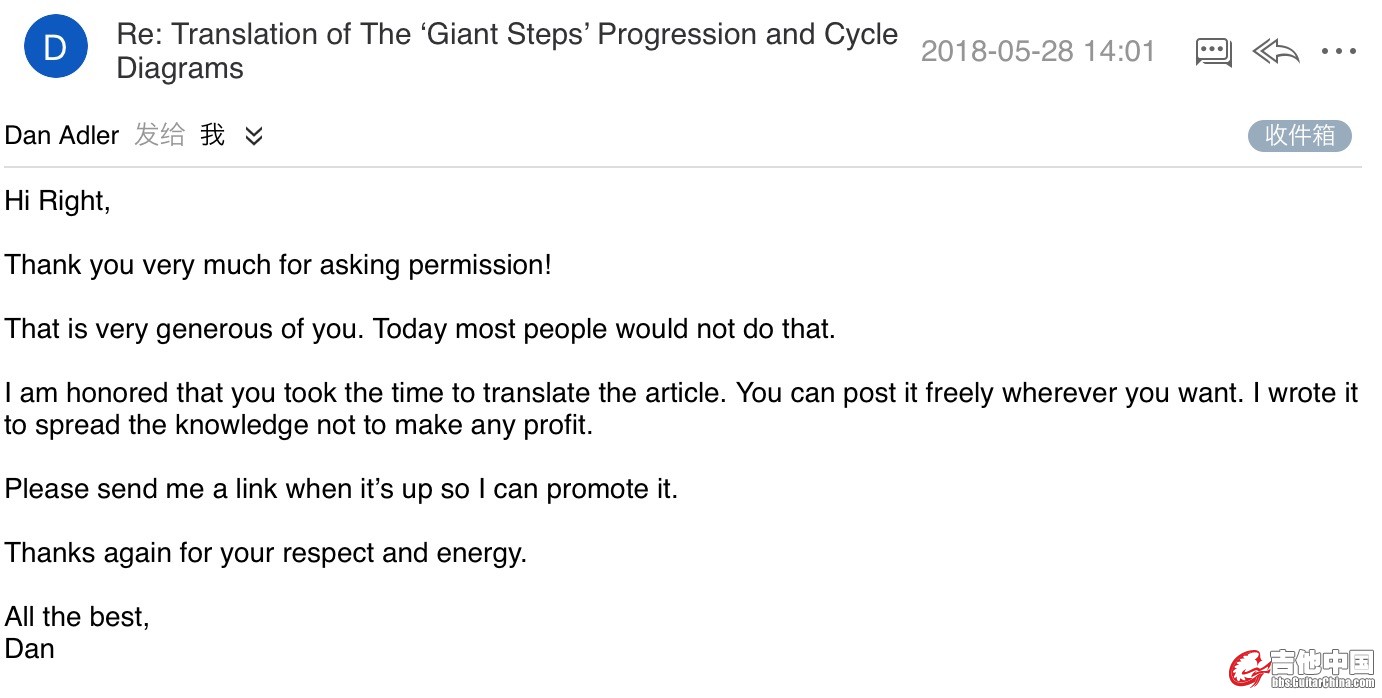1382x698 pixels.
Task: Click the 发给 label
Action: (160, 135)
